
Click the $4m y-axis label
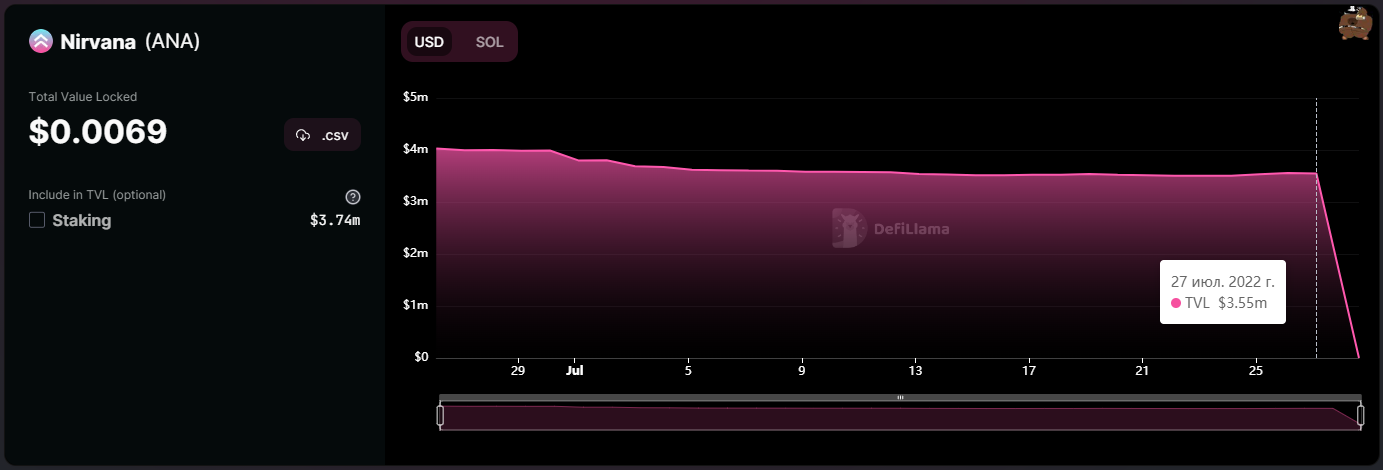click(x=416, y=149)
